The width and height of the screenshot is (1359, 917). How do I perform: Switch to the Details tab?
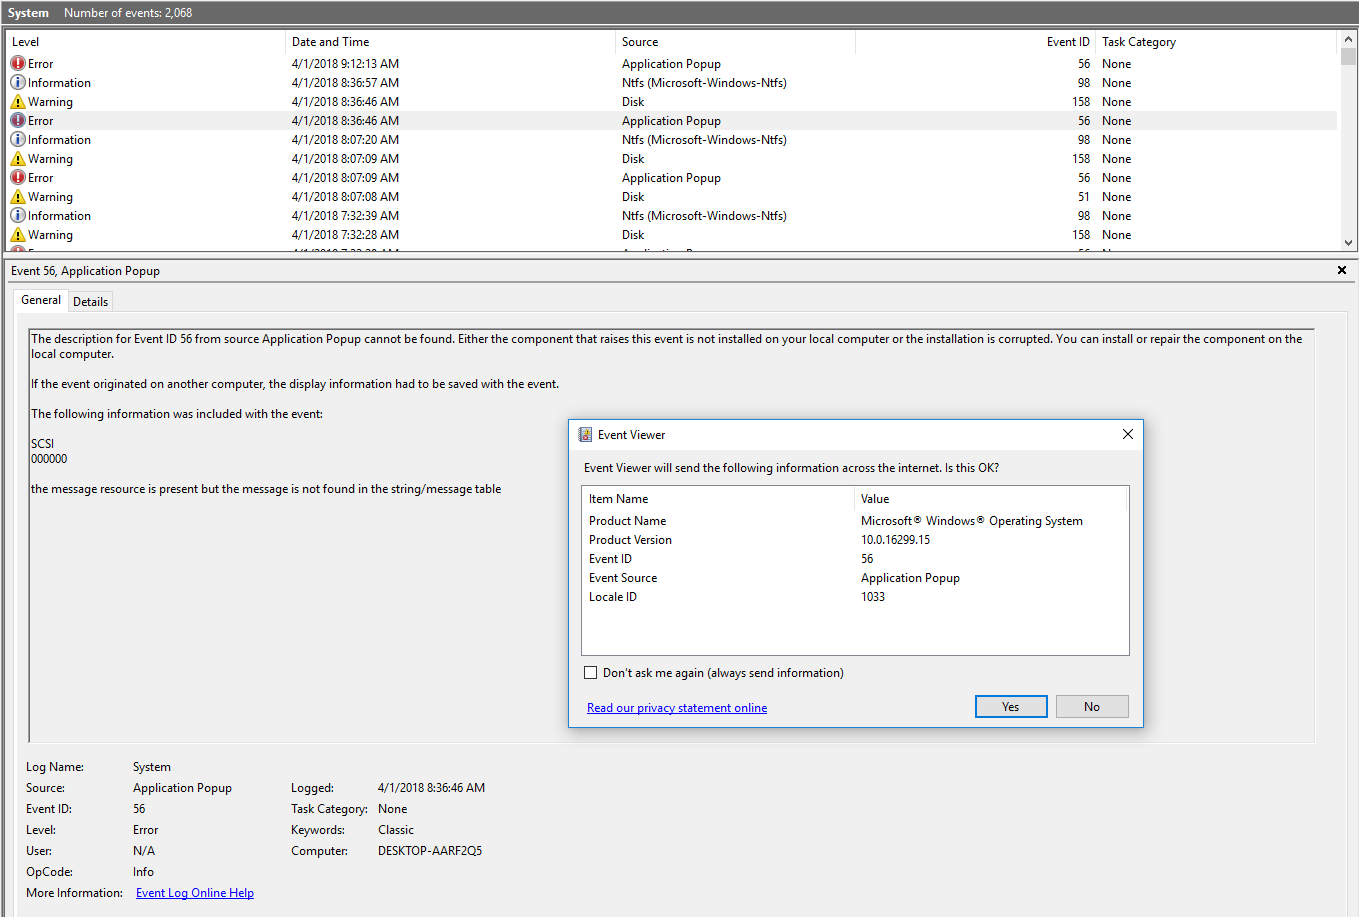pos(90,301)
